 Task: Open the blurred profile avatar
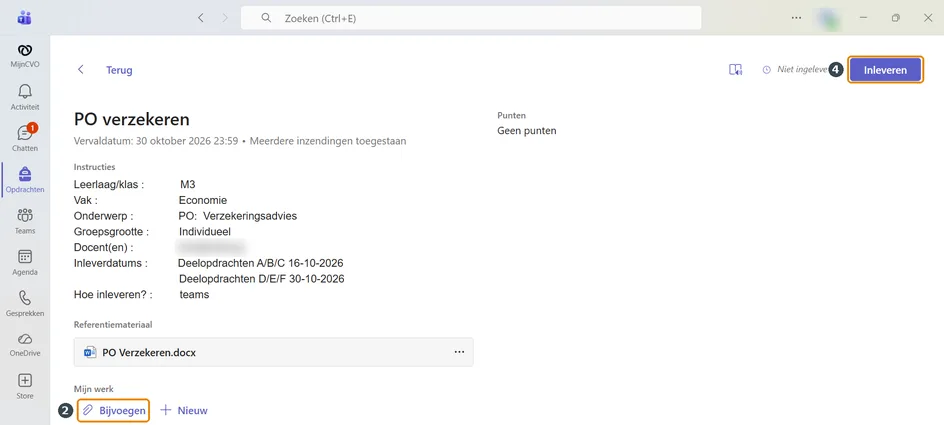830,18
